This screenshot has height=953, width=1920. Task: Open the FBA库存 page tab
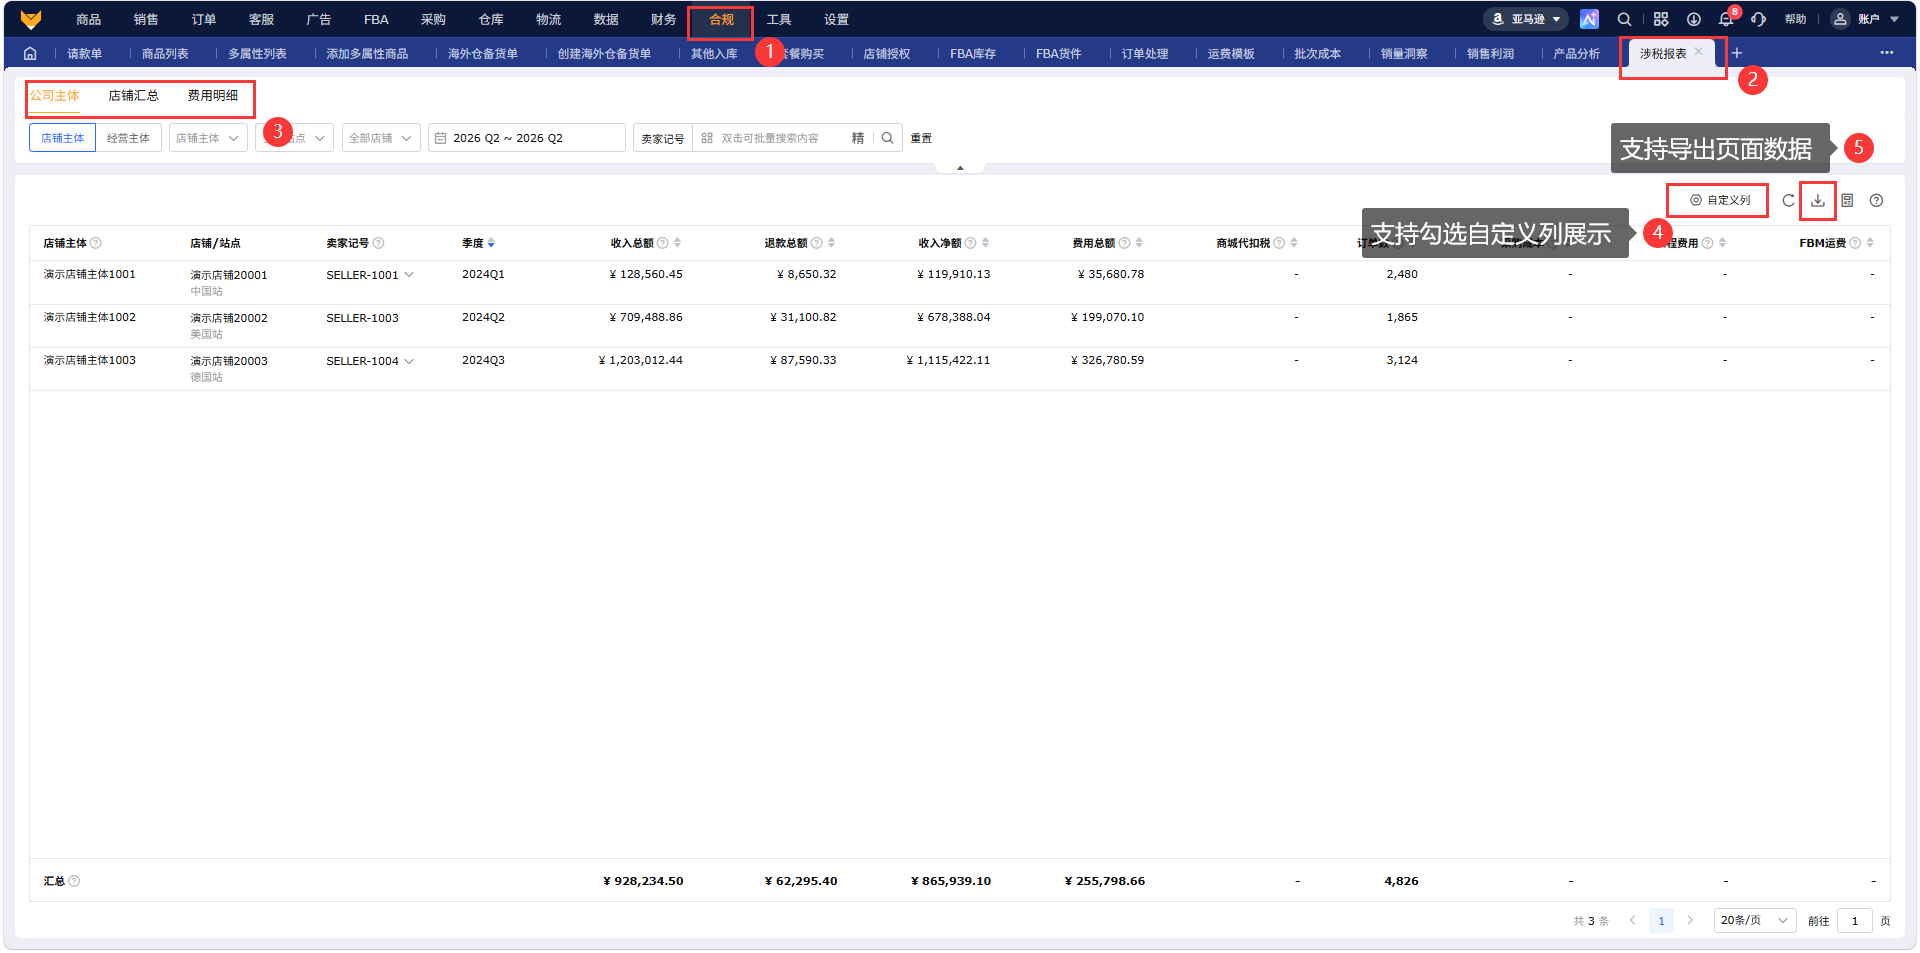973,53
